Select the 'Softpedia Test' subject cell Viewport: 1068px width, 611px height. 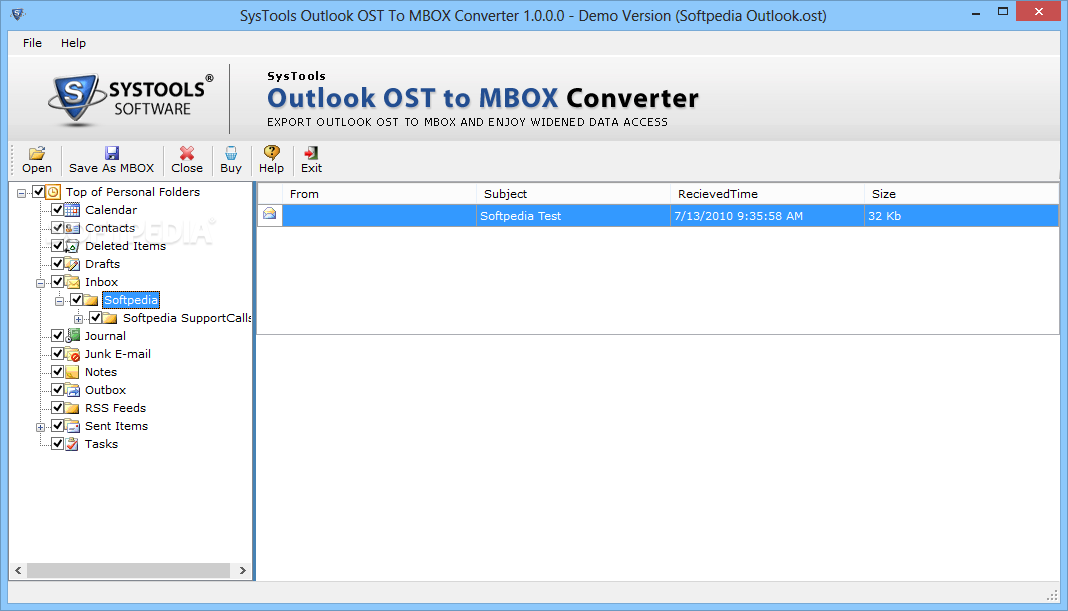[x=574, y=216]
